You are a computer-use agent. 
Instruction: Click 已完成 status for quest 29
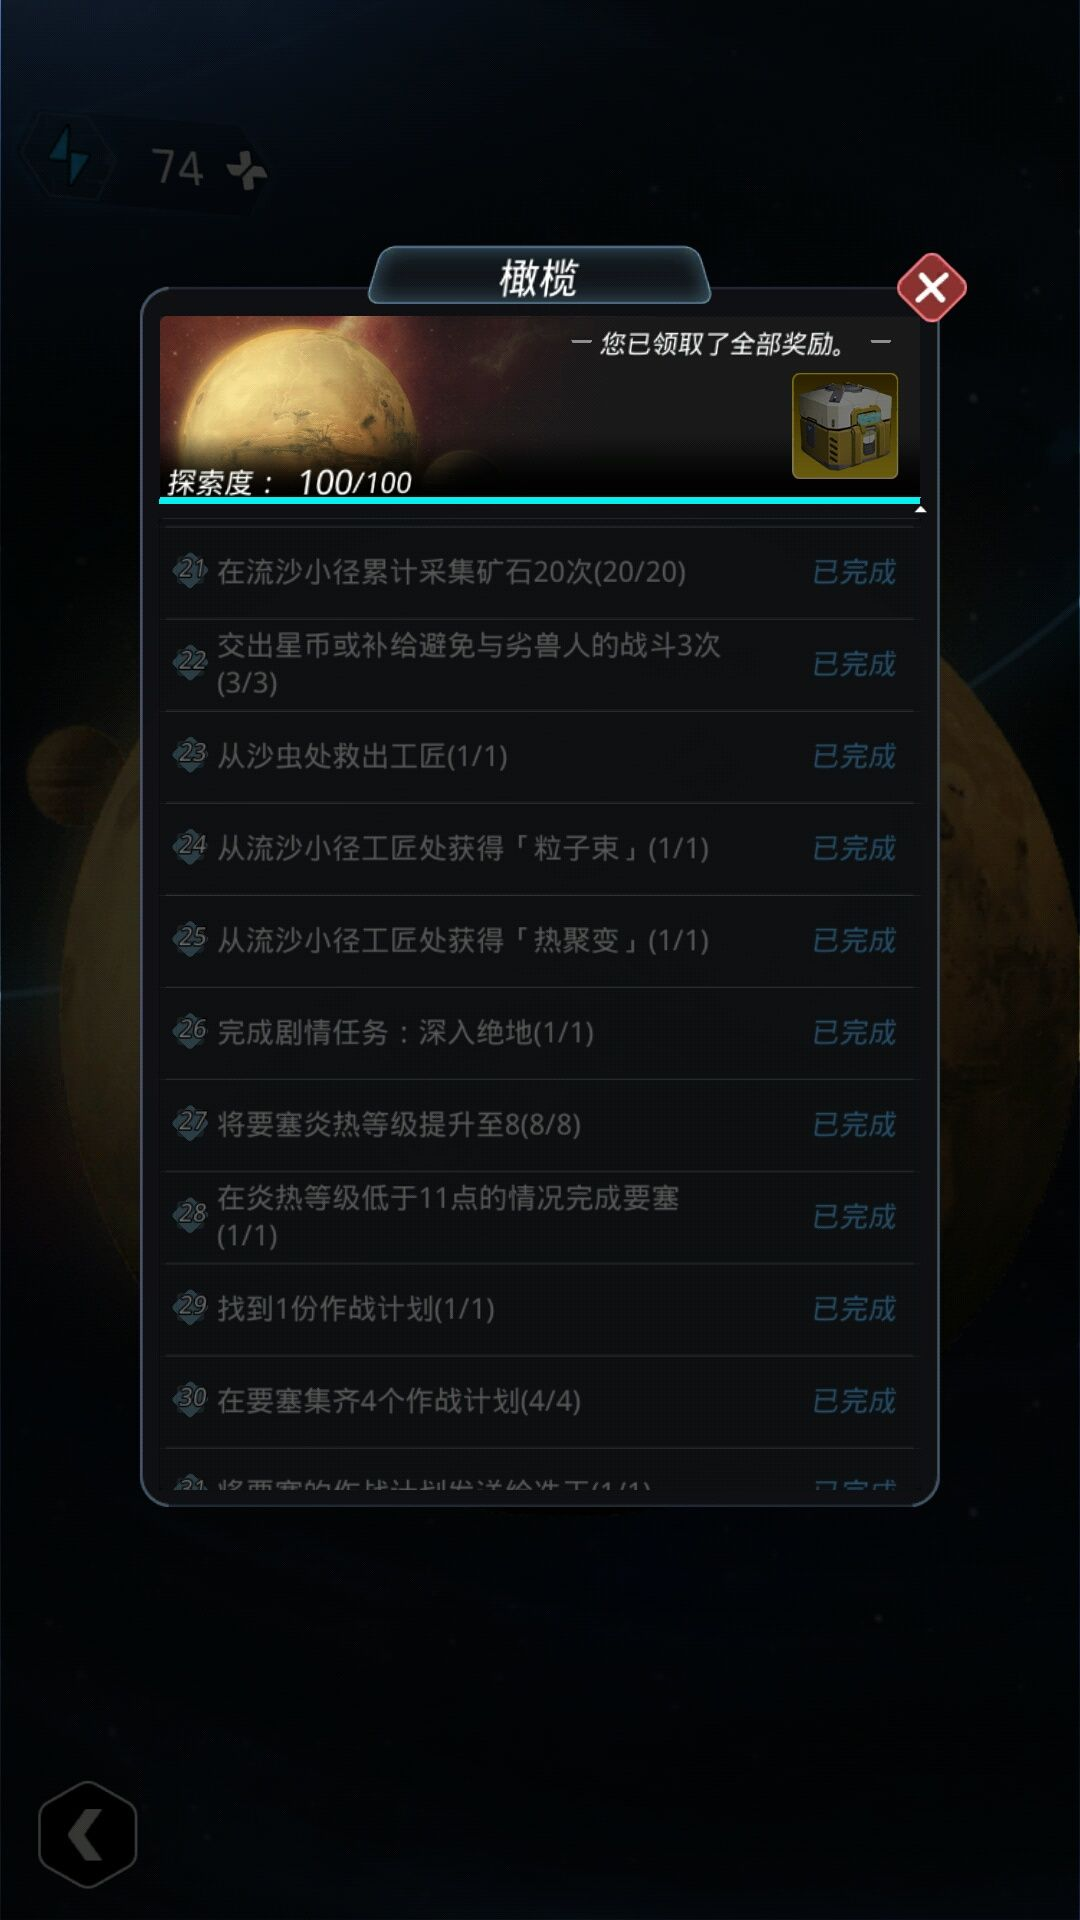(x=854, y=1308)
